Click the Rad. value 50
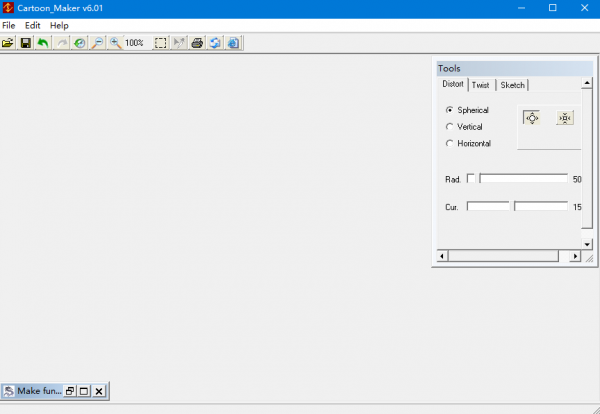This screenshot has width=600, height=414. (x=577, y=179)
